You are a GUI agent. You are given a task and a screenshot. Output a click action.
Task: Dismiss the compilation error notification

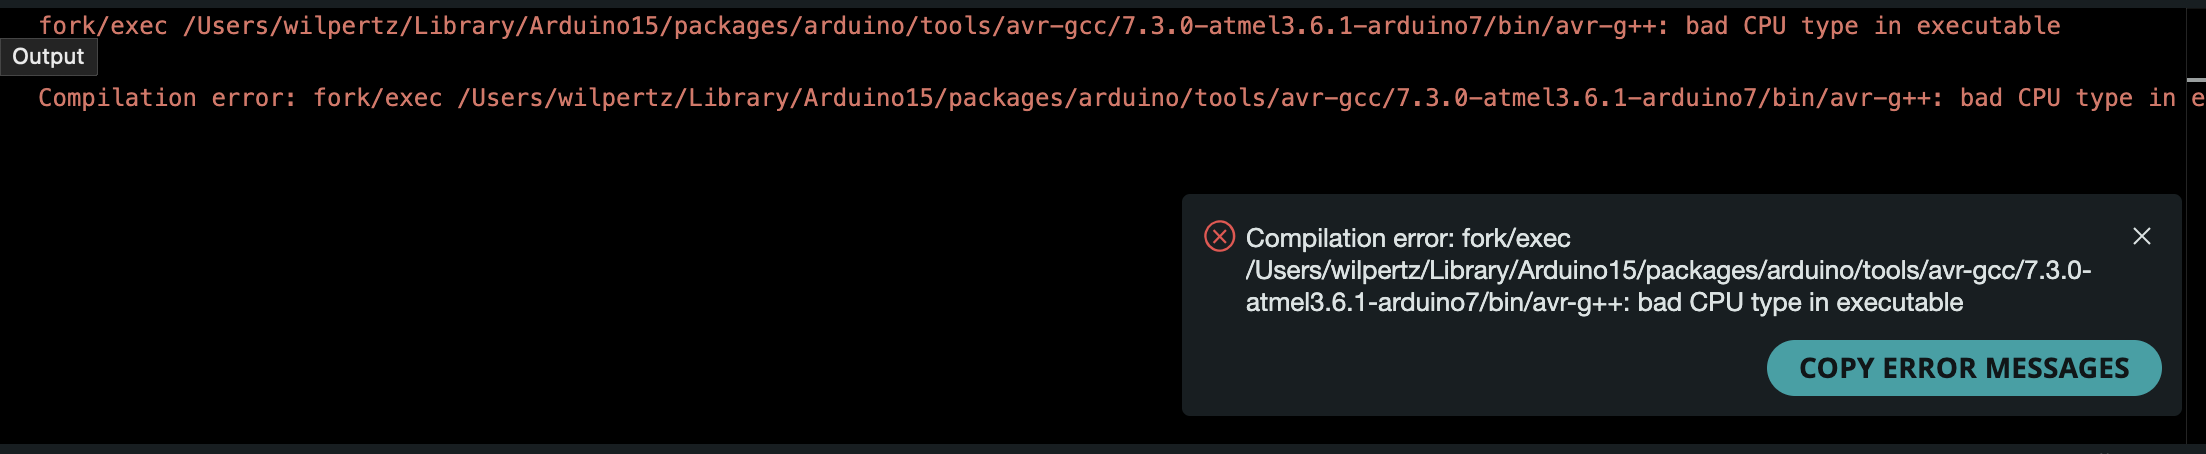pyautogui.click(x=2141, y=236)
